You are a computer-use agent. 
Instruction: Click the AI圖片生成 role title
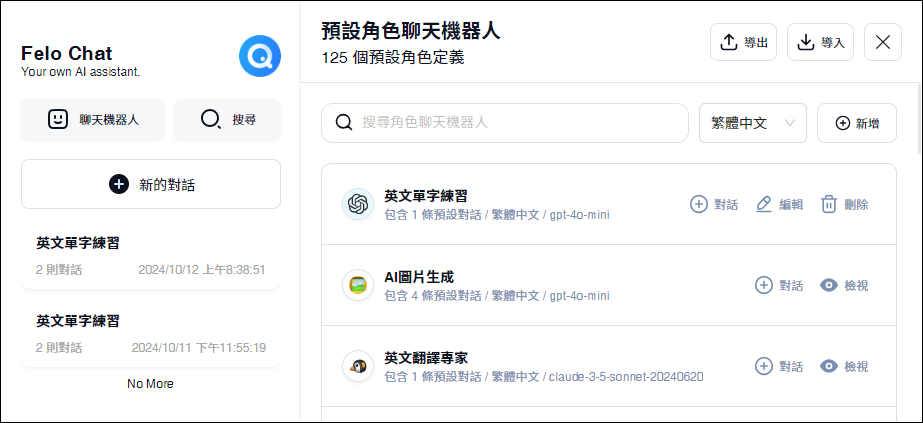pos(419,277)
